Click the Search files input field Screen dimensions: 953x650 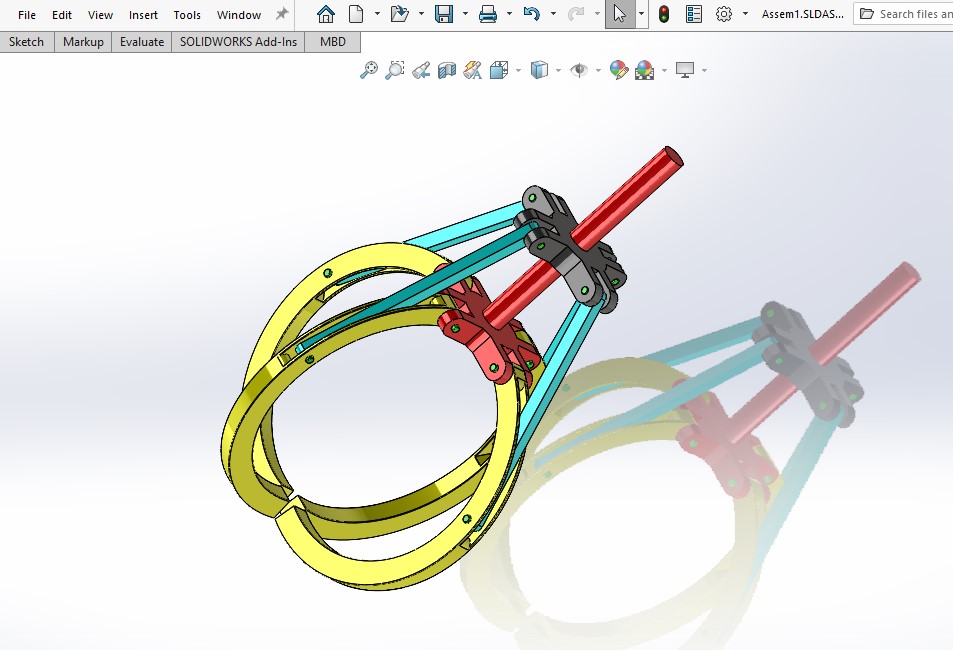tap(904, 14)
